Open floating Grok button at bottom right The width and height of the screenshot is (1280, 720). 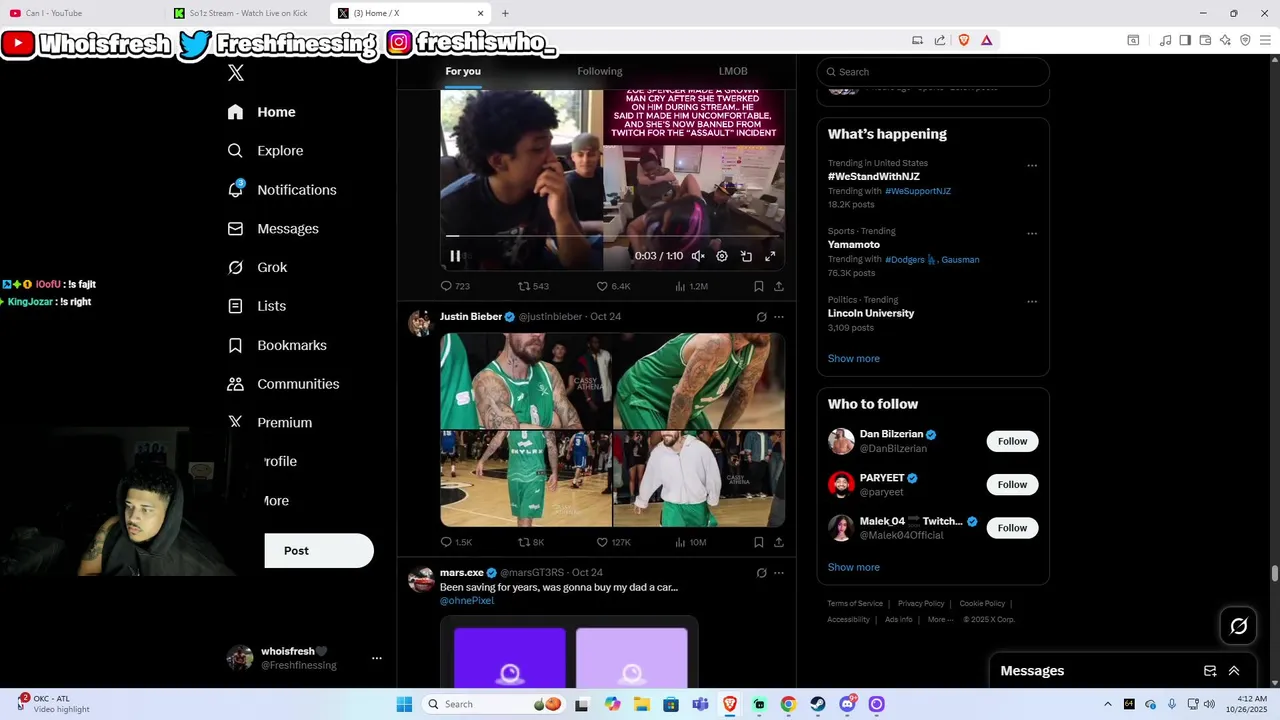tap(1239, 626)
